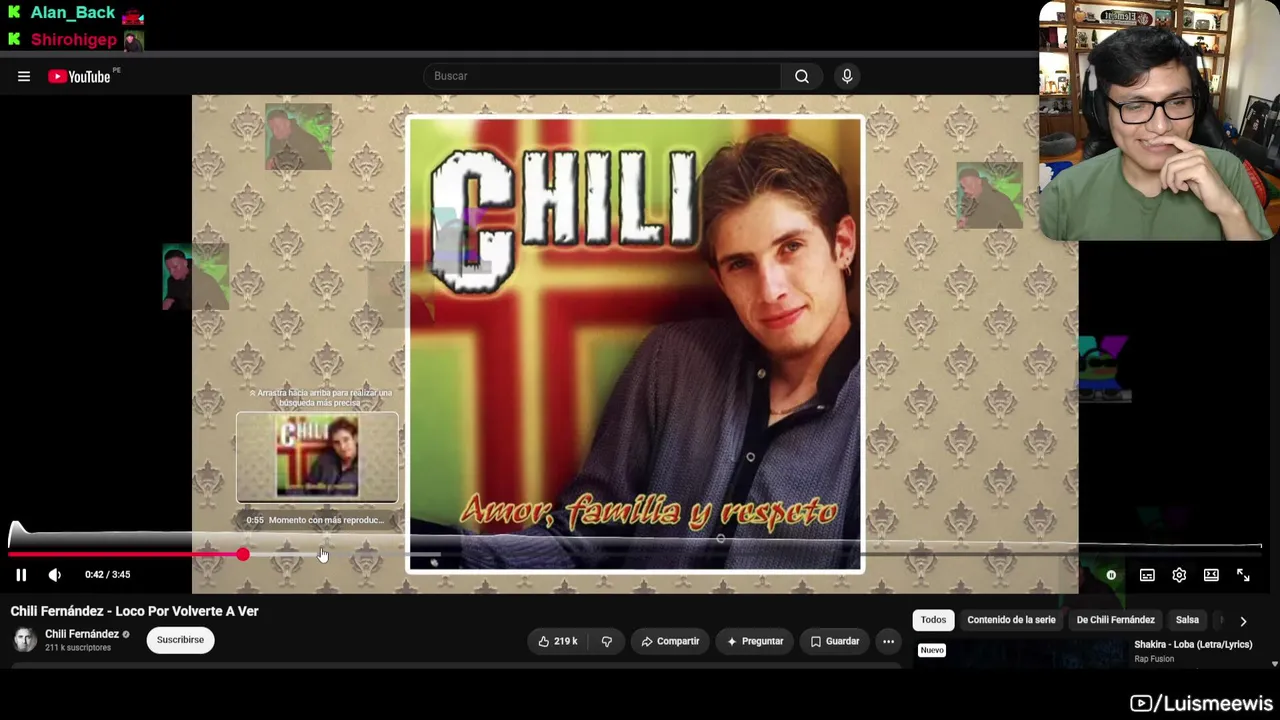Share the video with Compartir
Screen dimensions: 1280x720
(670, 641)
